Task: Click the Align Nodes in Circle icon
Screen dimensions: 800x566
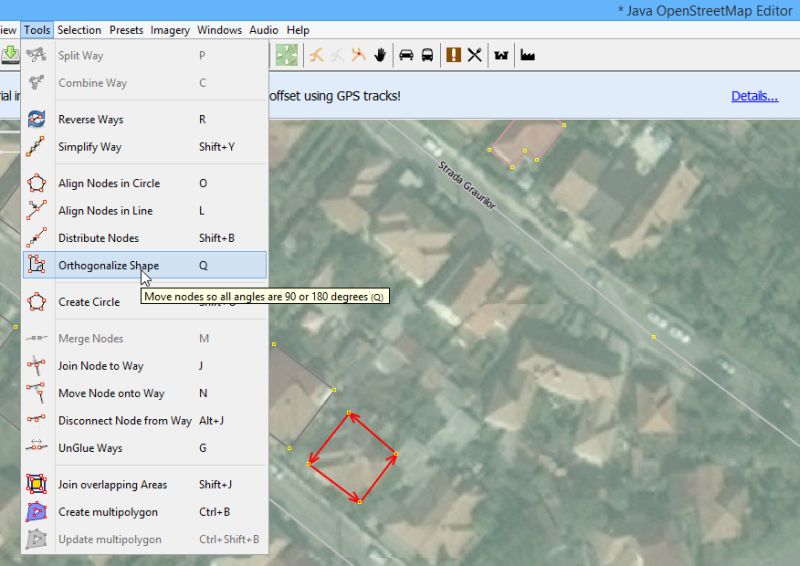Action: coord(36,183)
